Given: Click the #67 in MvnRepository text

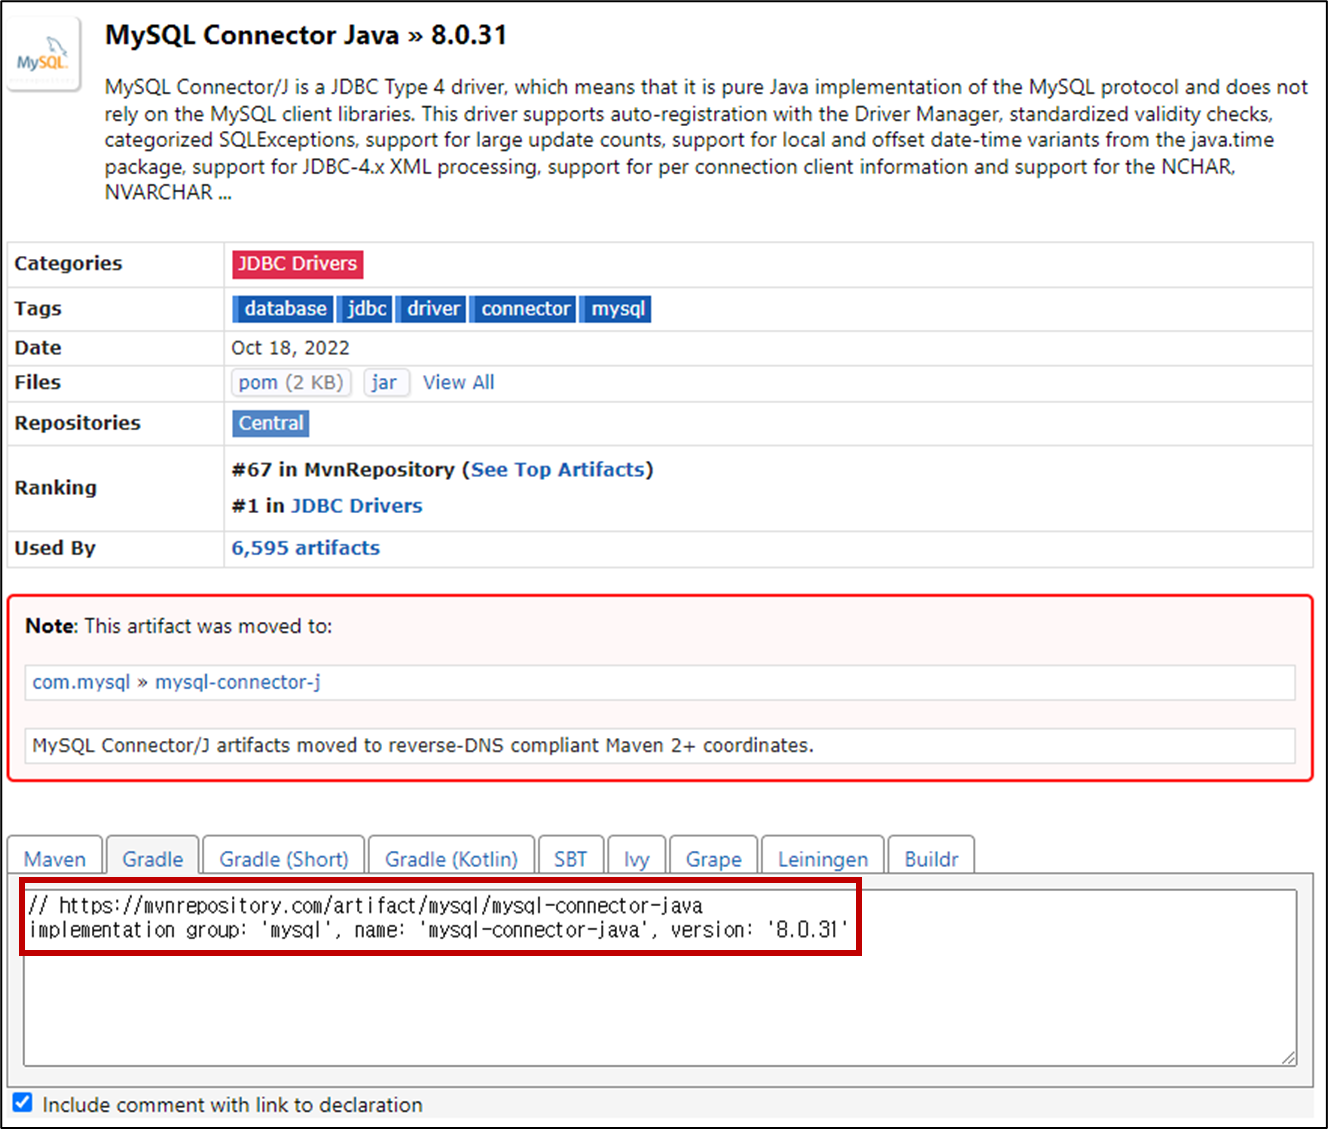Looking at the screenshot, I should point(343,470).
